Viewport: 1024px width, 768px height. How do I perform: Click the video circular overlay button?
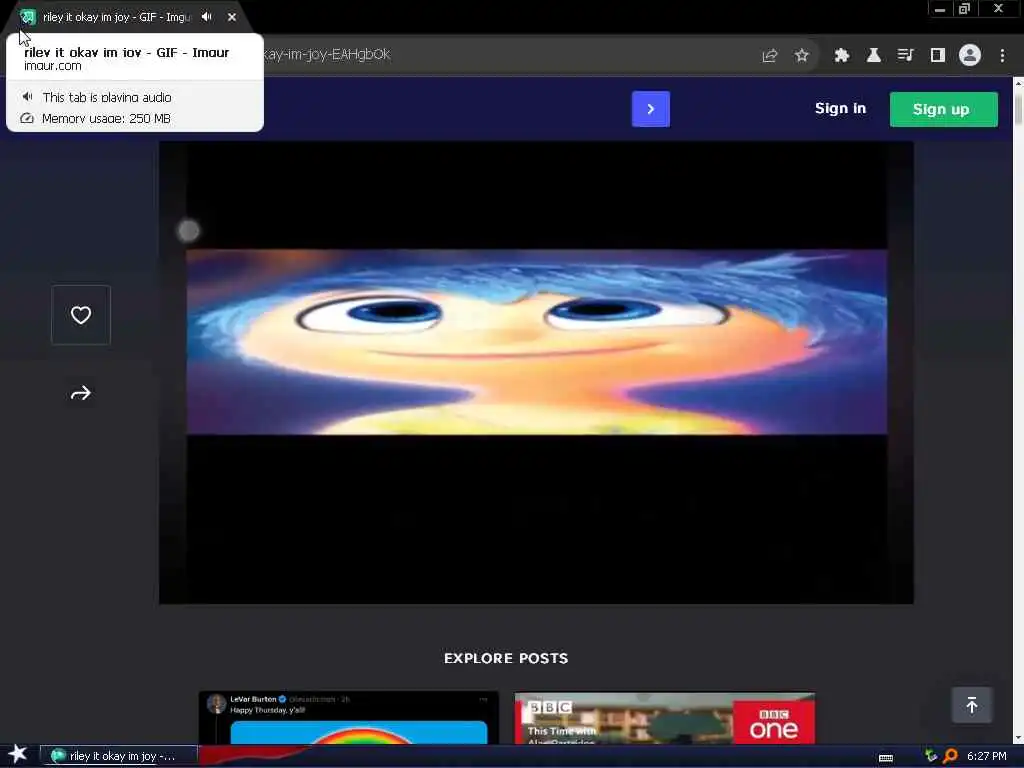189,230
